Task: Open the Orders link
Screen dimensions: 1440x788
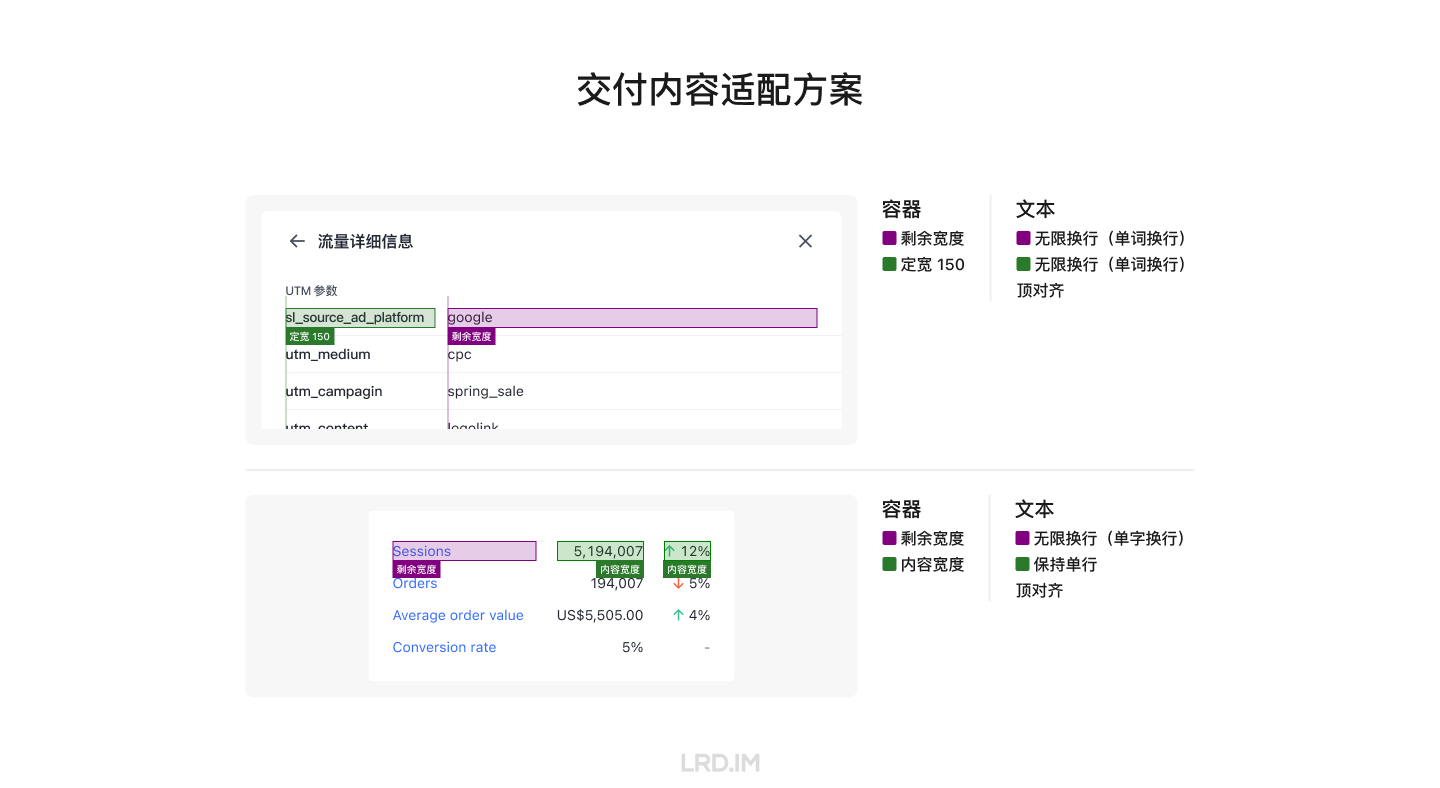Action: pyautogui.click(x=415, y=583)
